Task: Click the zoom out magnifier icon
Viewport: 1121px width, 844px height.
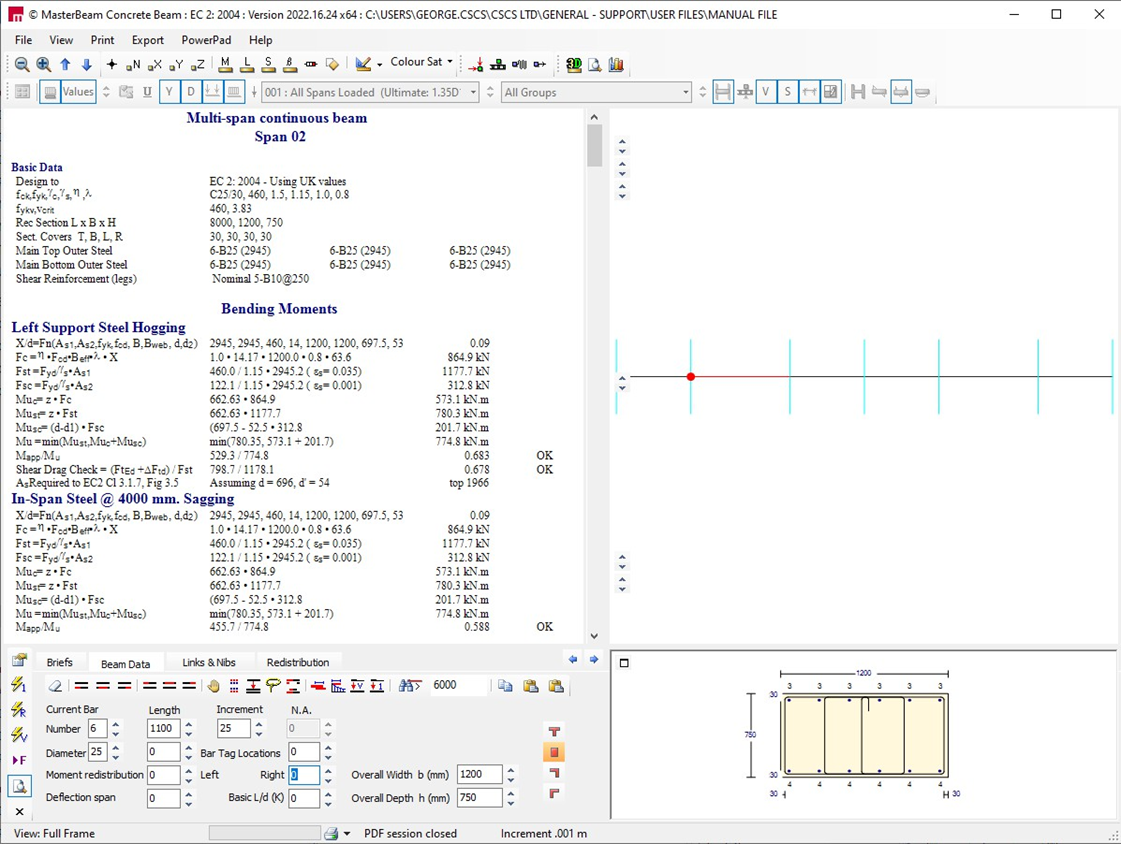Action: point(22,64)
